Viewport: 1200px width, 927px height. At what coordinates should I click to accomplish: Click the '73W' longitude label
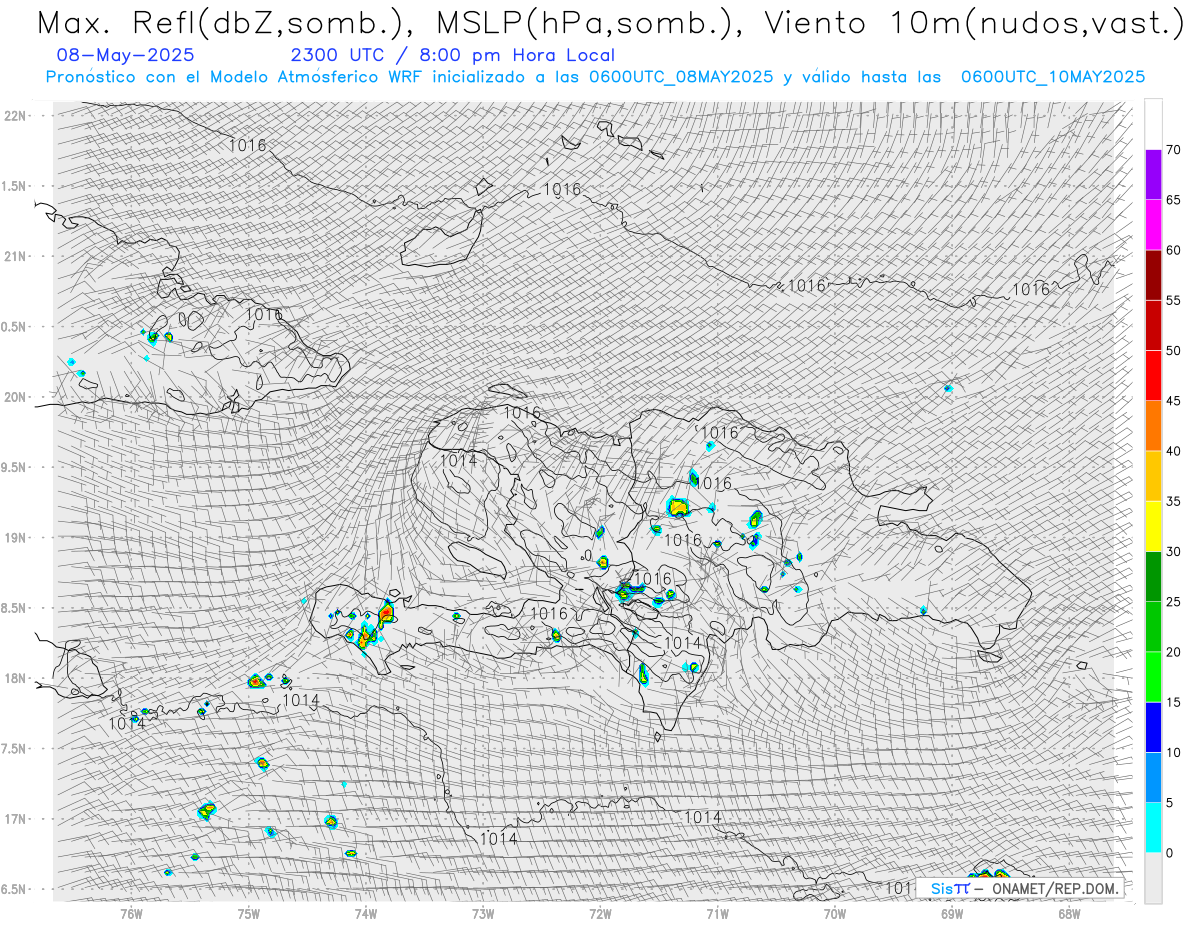point(483,912)
